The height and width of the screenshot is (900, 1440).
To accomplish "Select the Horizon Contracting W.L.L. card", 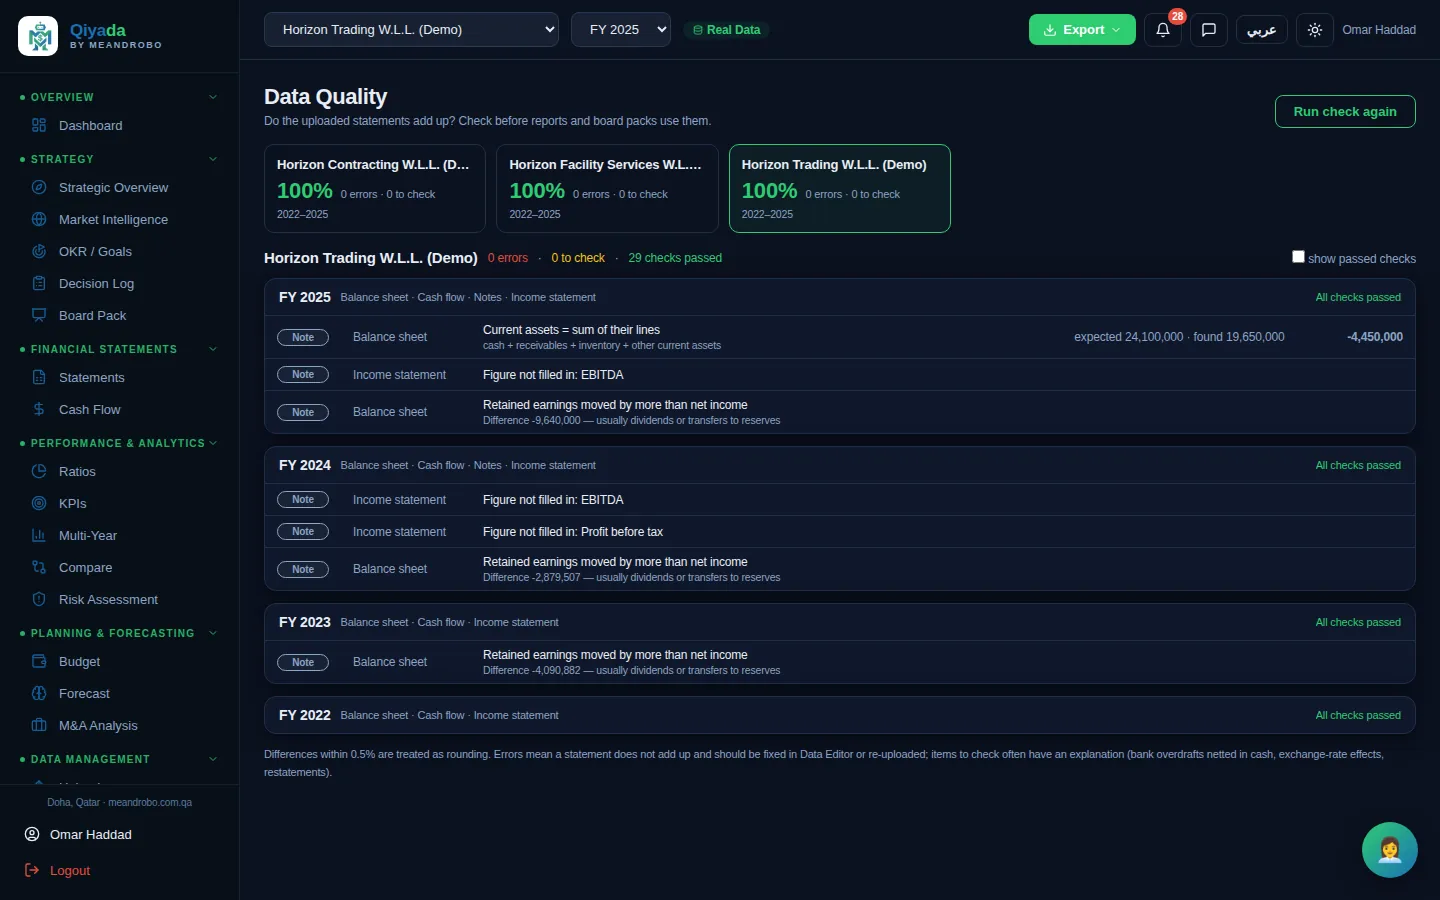I will tap(375, 189).
